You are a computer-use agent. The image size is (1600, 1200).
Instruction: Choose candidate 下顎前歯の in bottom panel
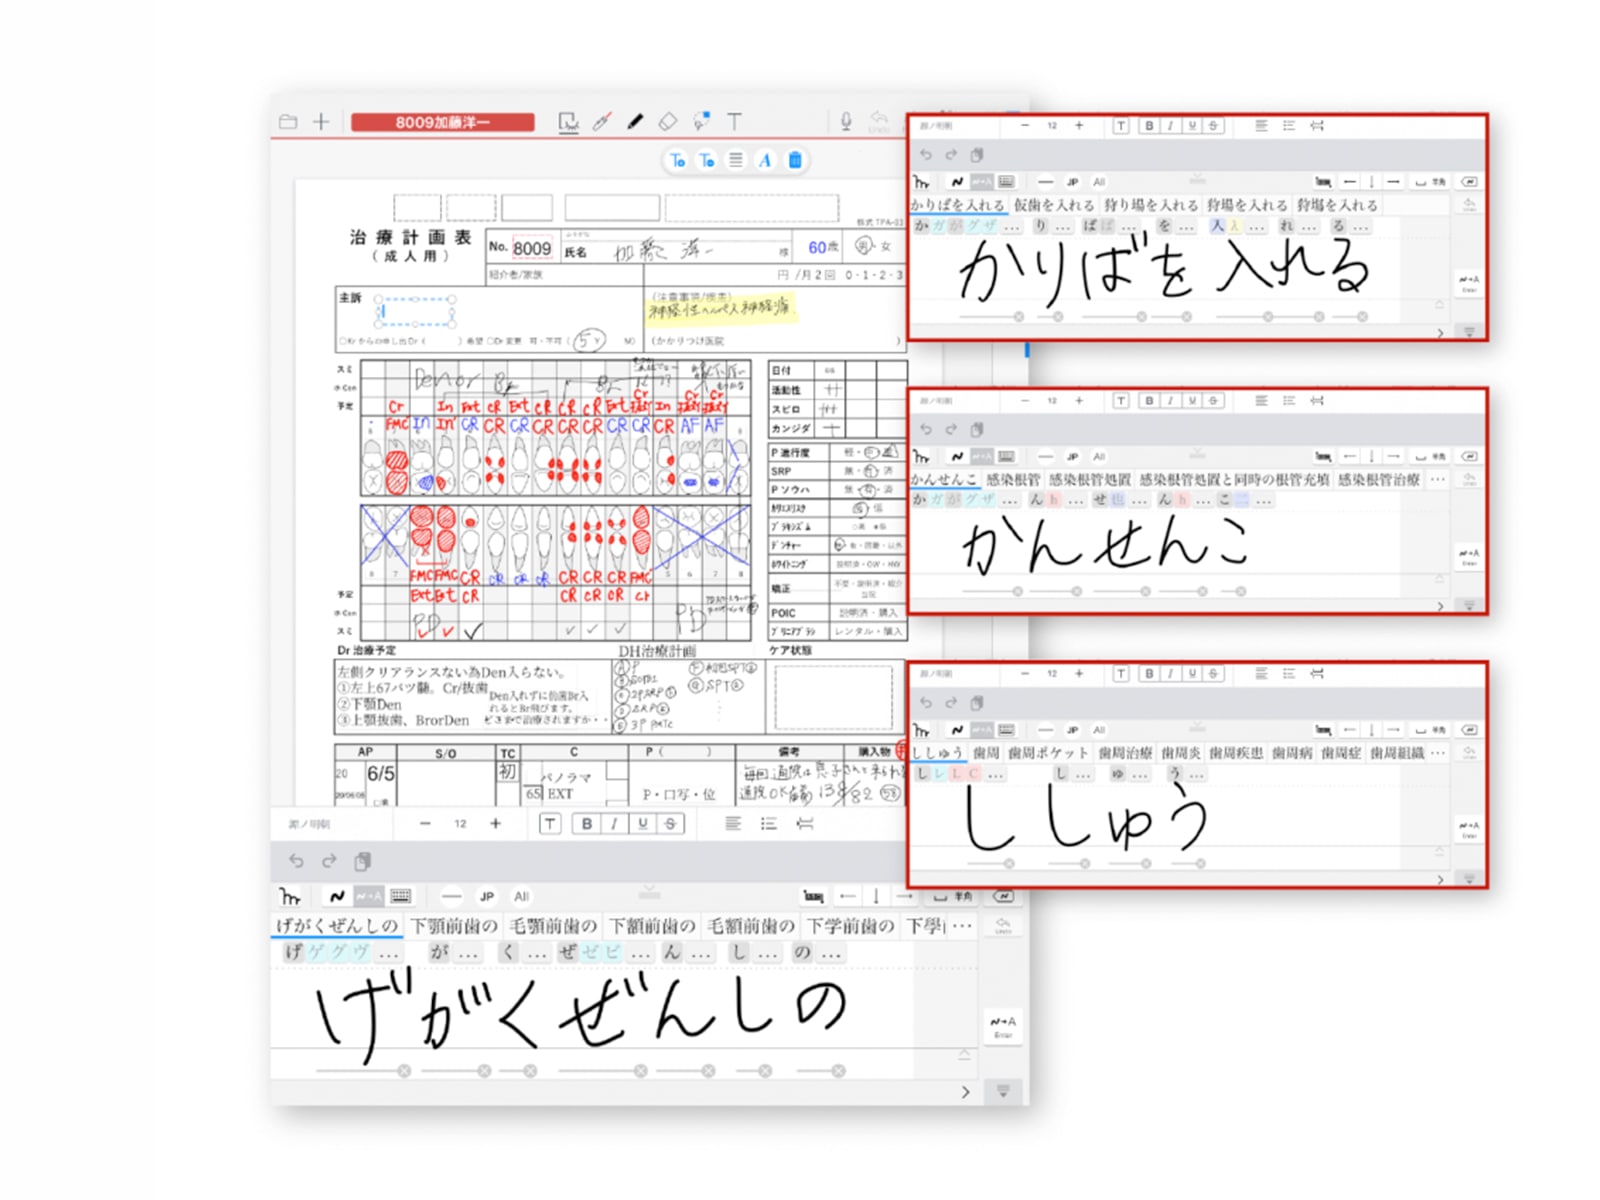[x=453, y=926]
